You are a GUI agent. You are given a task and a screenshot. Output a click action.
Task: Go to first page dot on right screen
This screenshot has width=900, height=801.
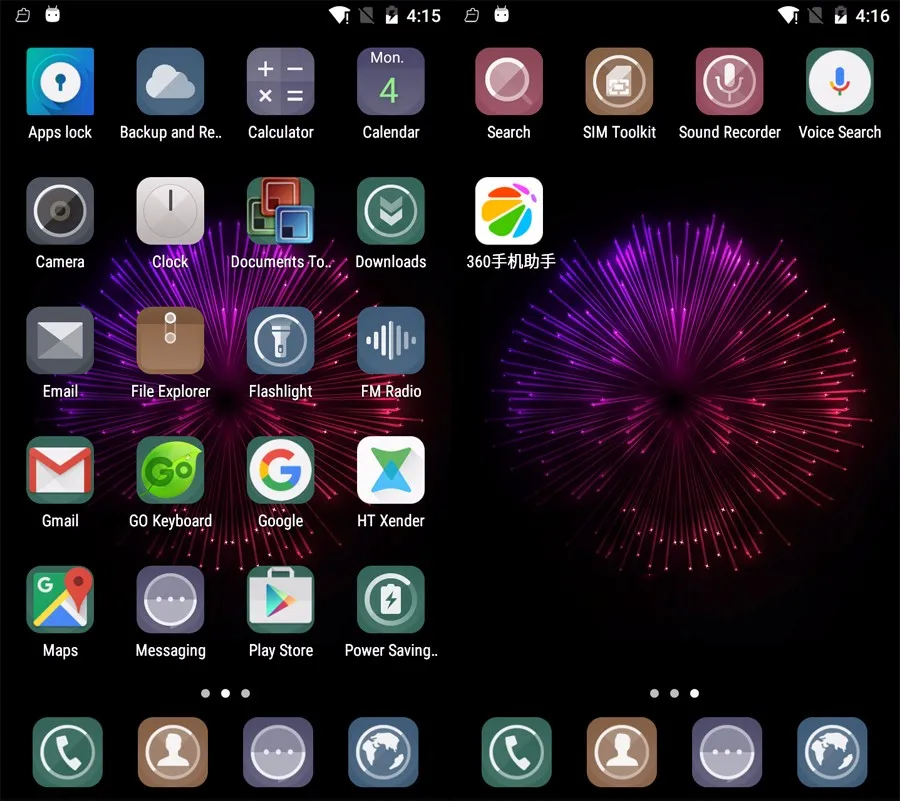coord(654,693)
